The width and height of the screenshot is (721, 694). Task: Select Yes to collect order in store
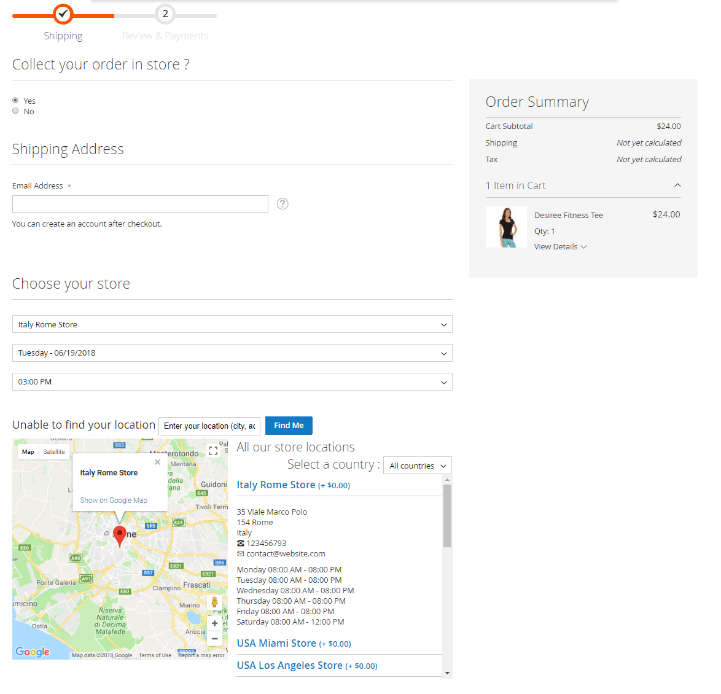(16, 100)
